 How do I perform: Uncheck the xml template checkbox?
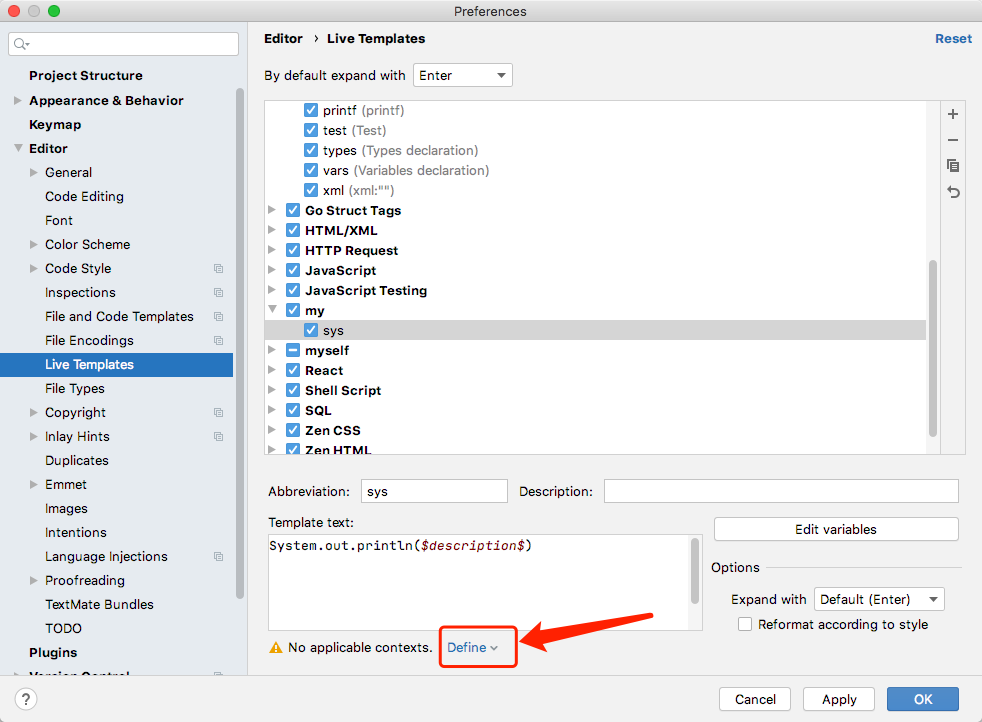point(311,190)
